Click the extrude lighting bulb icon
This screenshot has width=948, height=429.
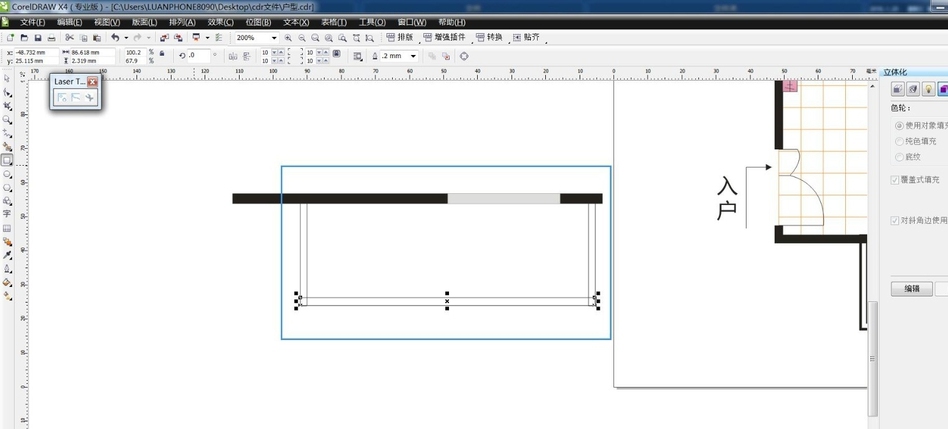[x=928, y=89]
